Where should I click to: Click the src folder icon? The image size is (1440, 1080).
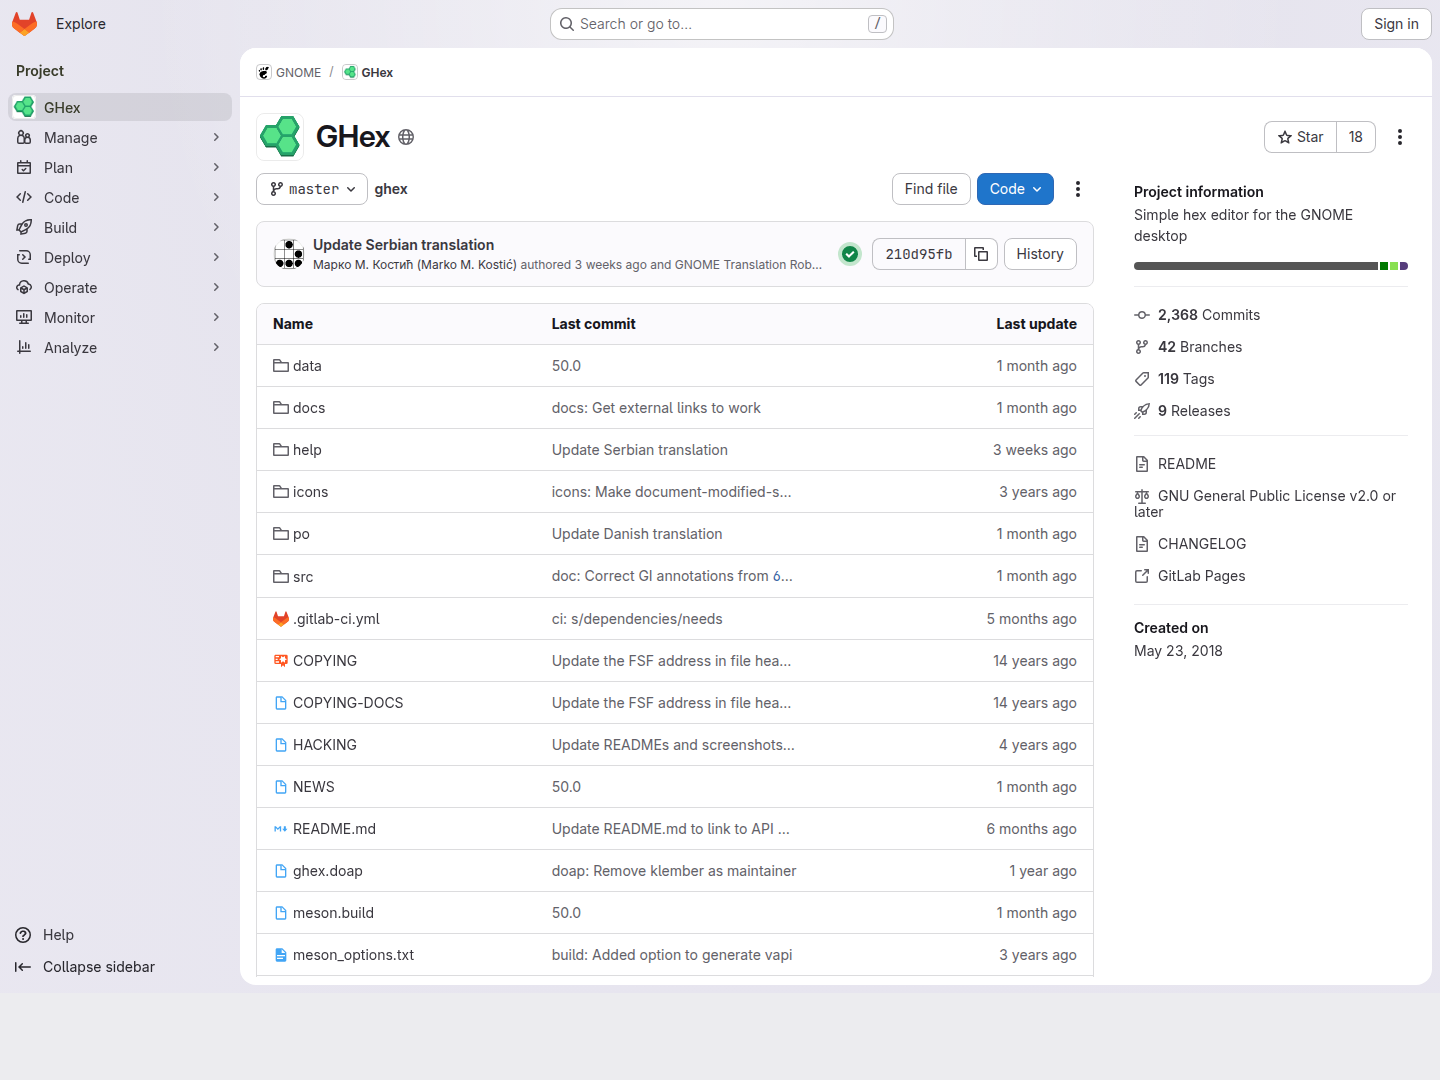[x=281, y=576]
